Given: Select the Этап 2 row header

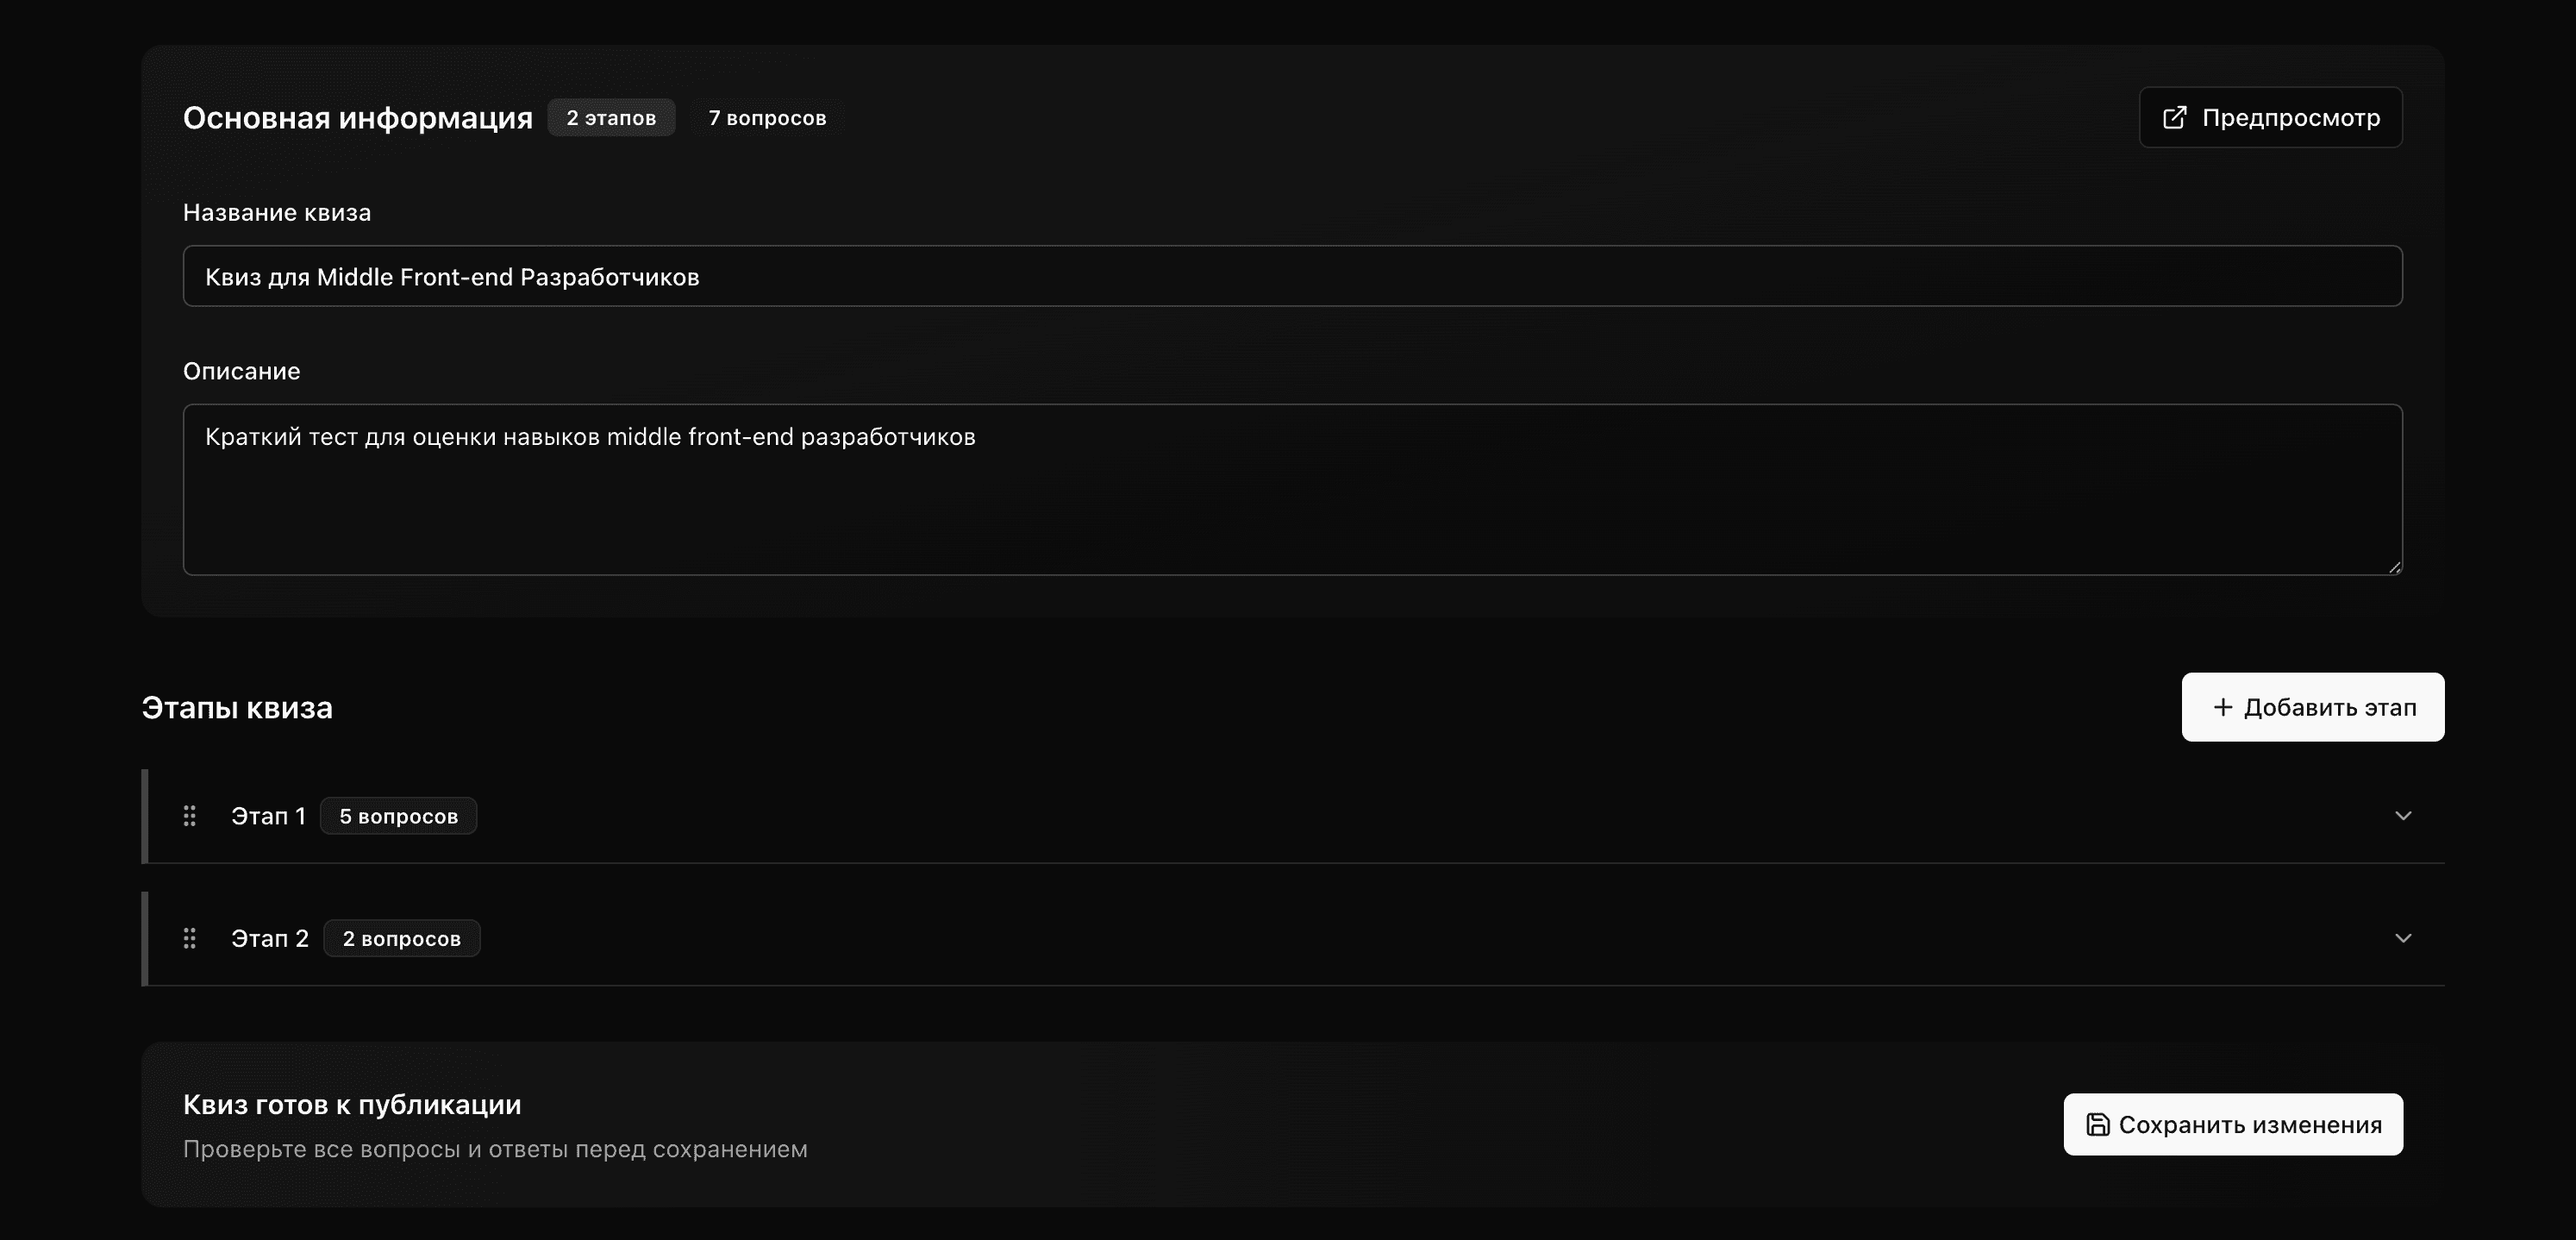Looking at the screenshot, I should click(270, 938).
